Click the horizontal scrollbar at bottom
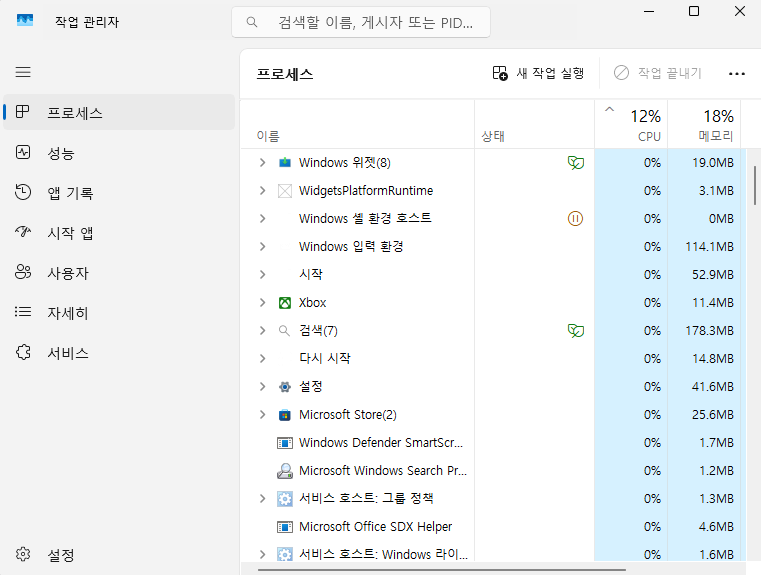The height and width of the screenshot is (575, 761). click(442, 570)
